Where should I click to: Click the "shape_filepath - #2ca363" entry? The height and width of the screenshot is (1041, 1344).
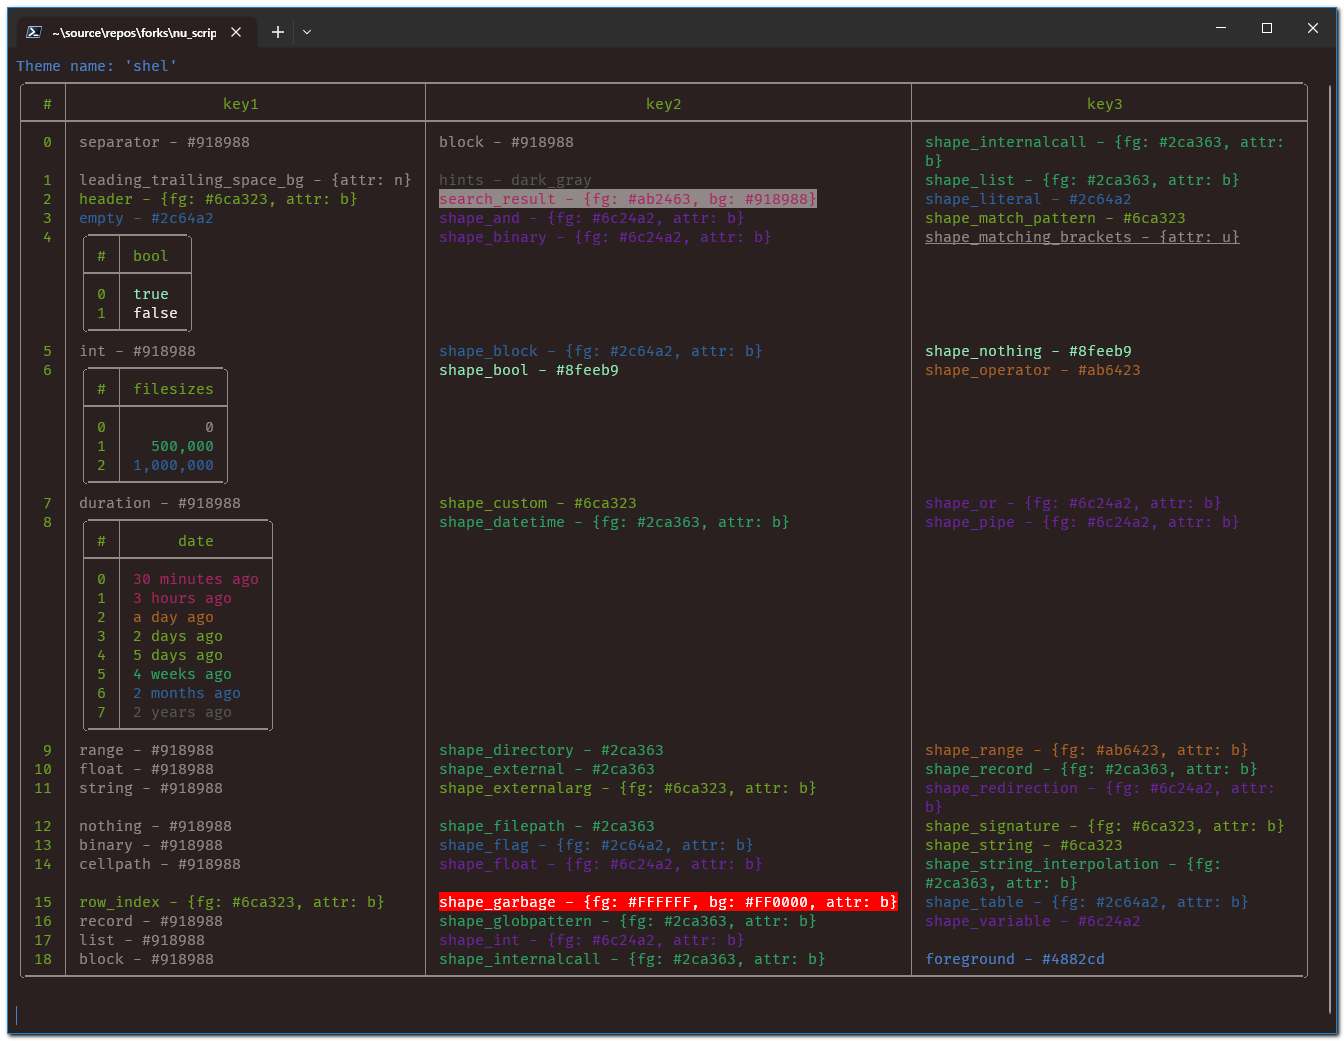click(547, 826)
